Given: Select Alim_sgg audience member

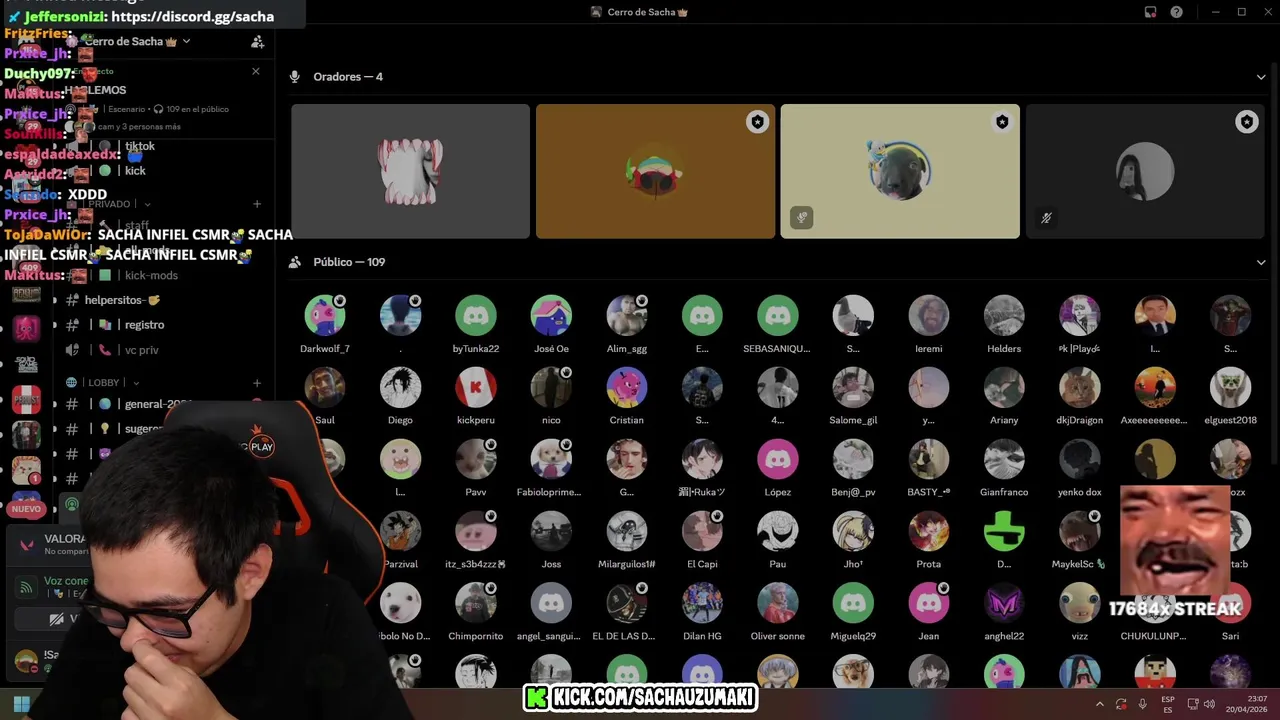Looking at the screenshot, I should pyautogui.click(x=627, y=315).
